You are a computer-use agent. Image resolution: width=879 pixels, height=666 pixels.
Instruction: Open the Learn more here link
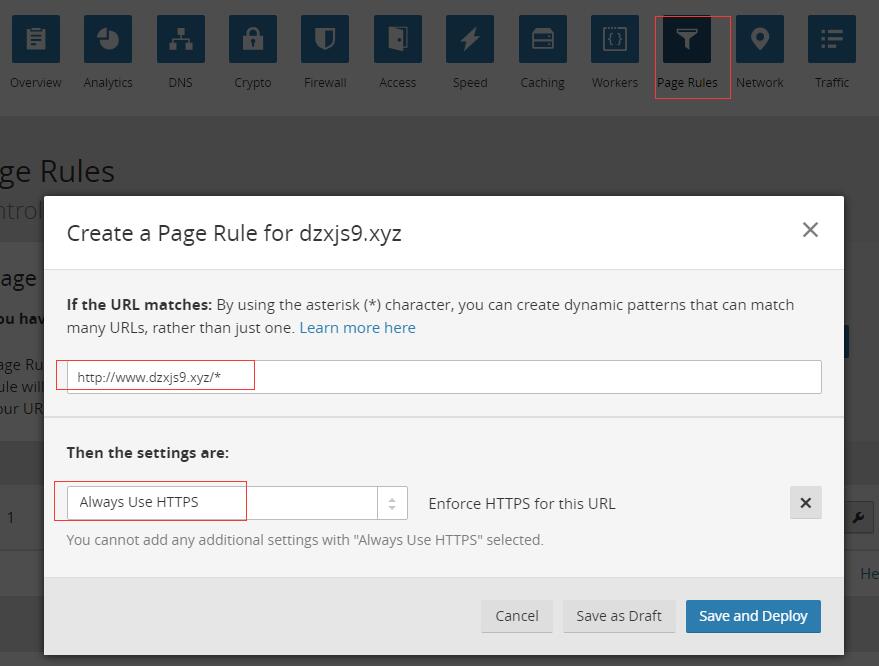[x=358, y=328]
